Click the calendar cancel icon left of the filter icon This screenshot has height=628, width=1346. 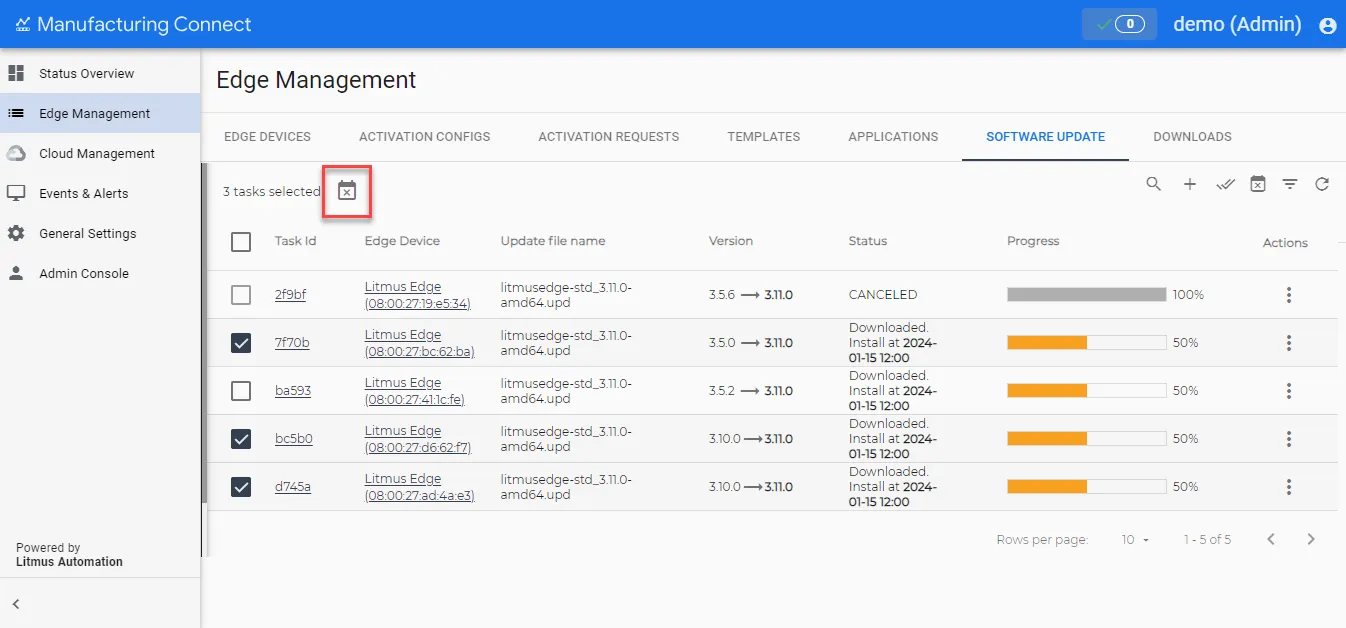tap(1258, 184)
